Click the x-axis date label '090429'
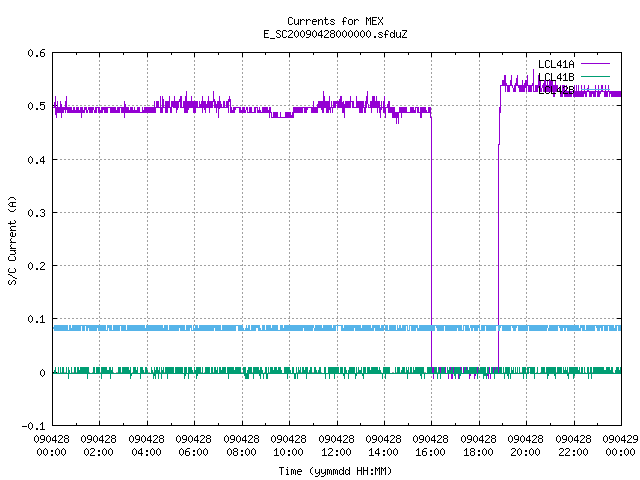Viewport: 640px width, 480px height. [620, 439]
